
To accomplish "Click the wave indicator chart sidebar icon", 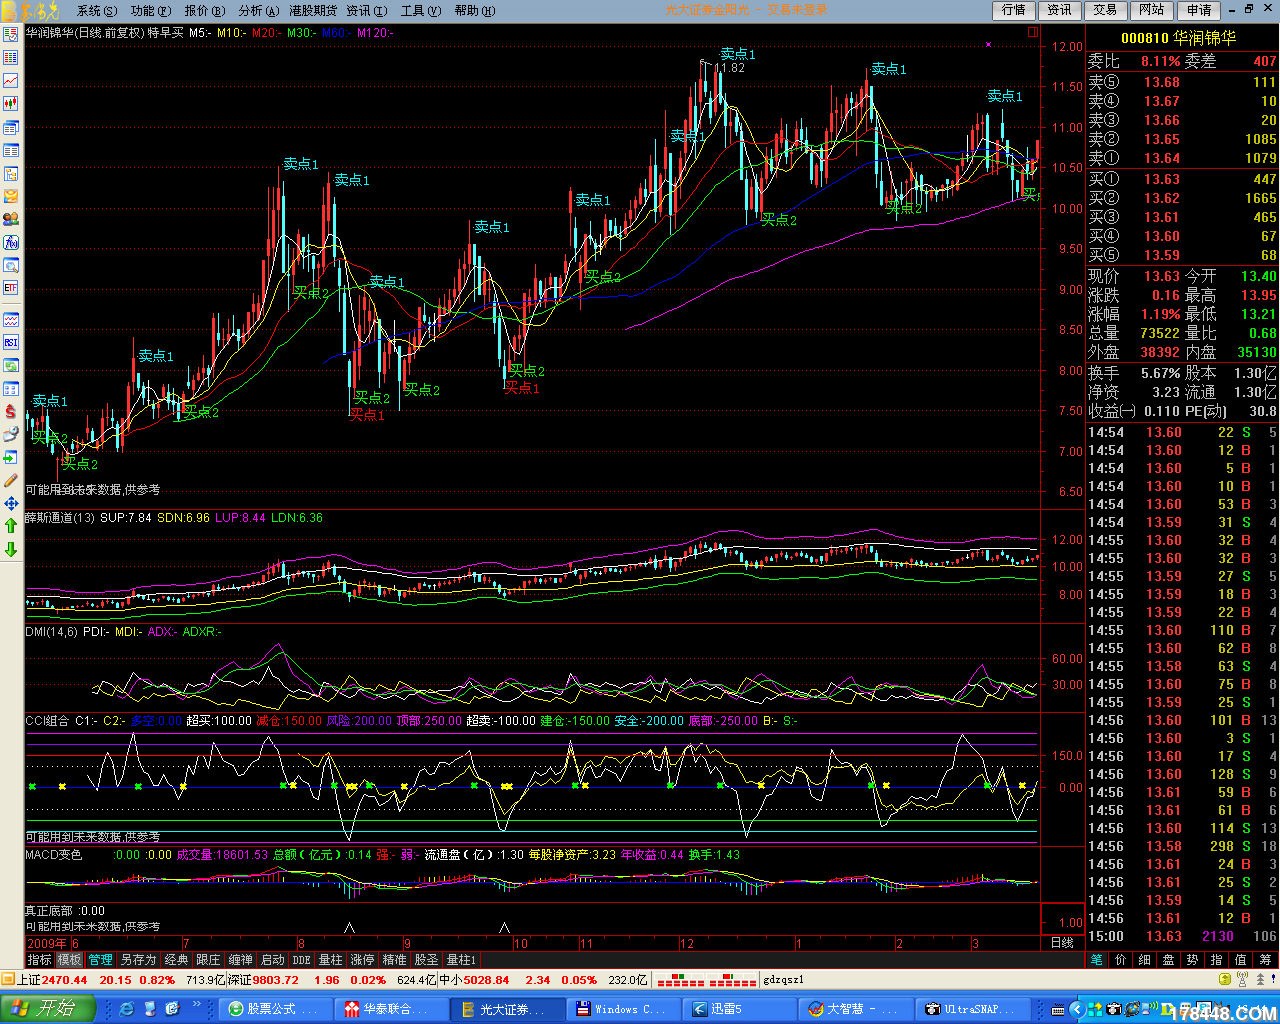I will click(x=11, y=320).
